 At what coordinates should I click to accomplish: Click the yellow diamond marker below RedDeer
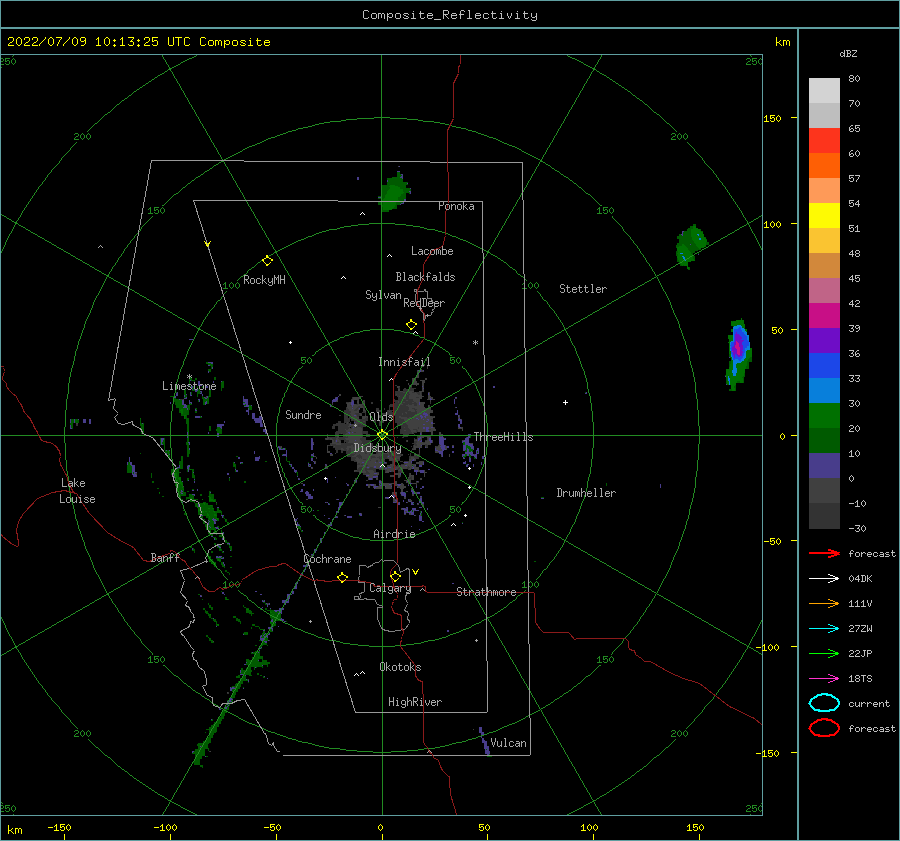click(411, 325)
